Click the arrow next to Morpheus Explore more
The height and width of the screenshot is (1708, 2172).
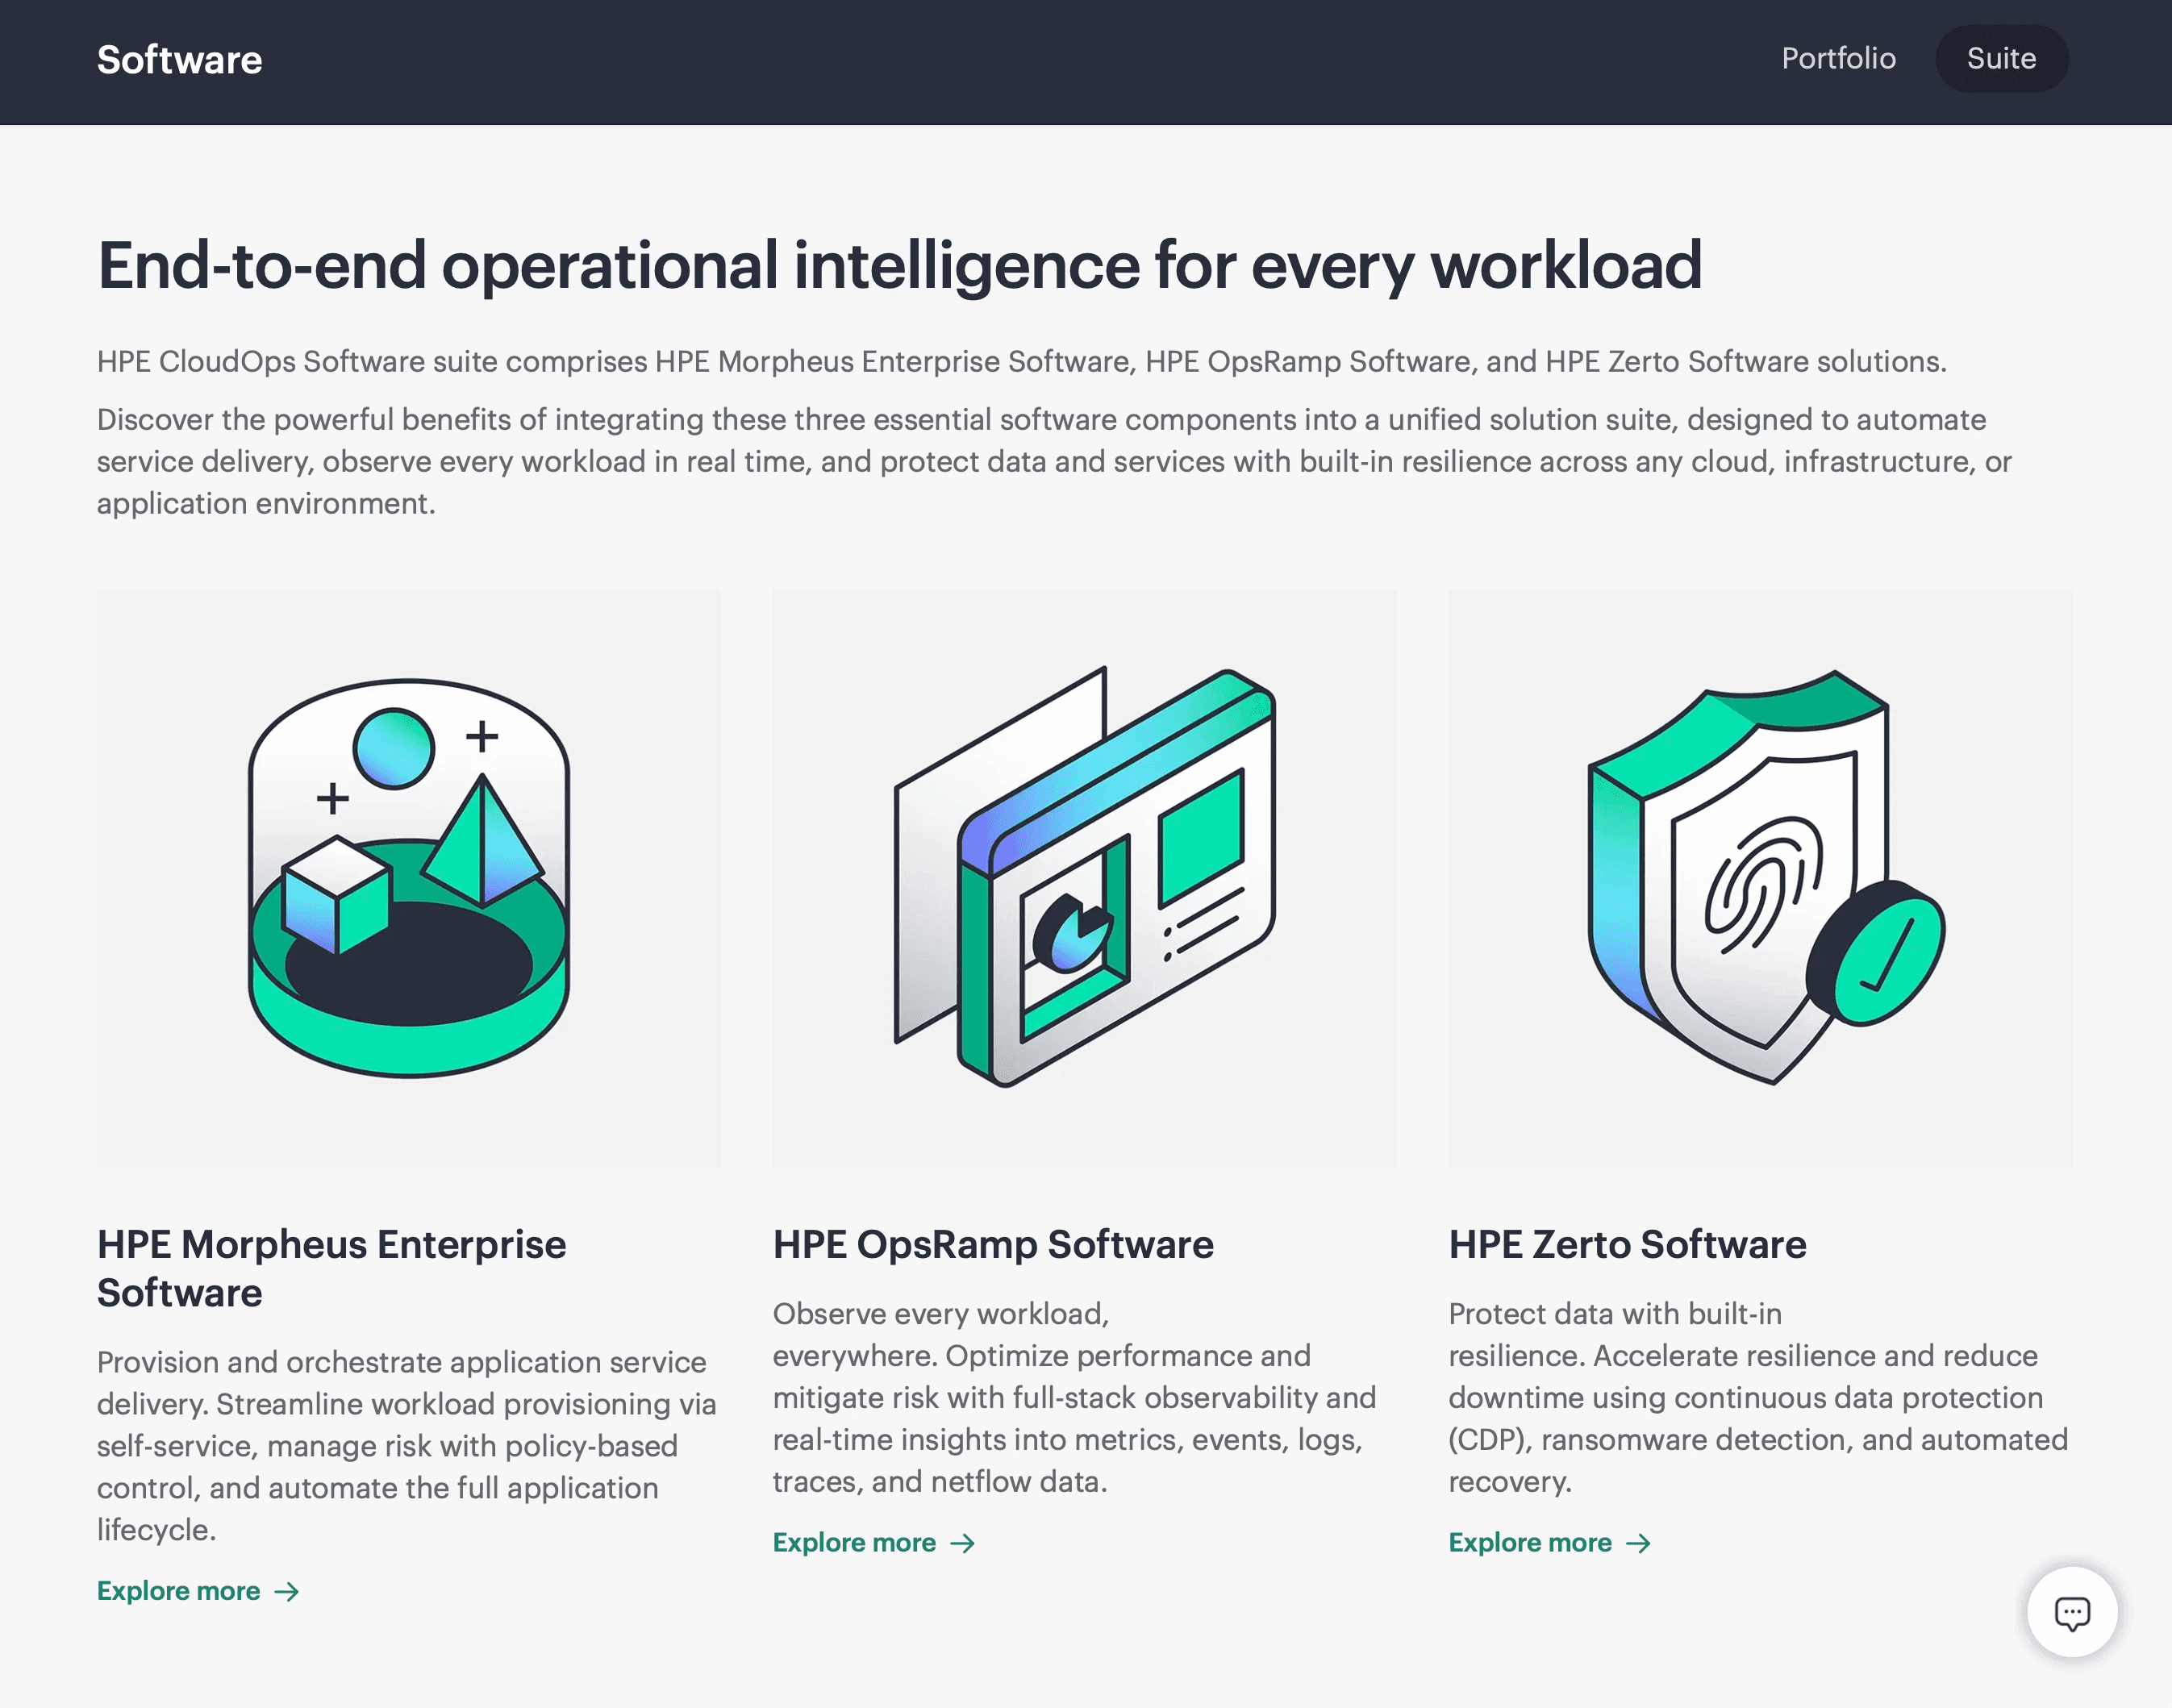(x=287, y=1591)
